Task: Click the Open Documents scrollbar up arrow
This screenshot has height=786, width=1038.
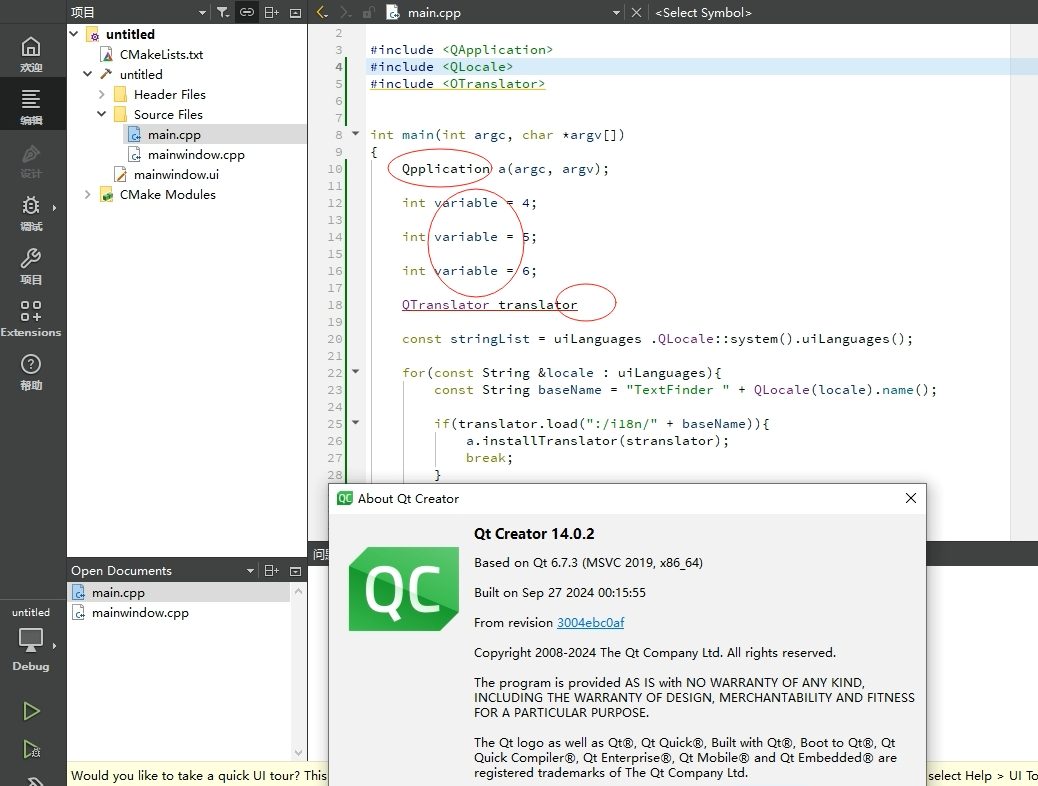Action: (298, 591)
